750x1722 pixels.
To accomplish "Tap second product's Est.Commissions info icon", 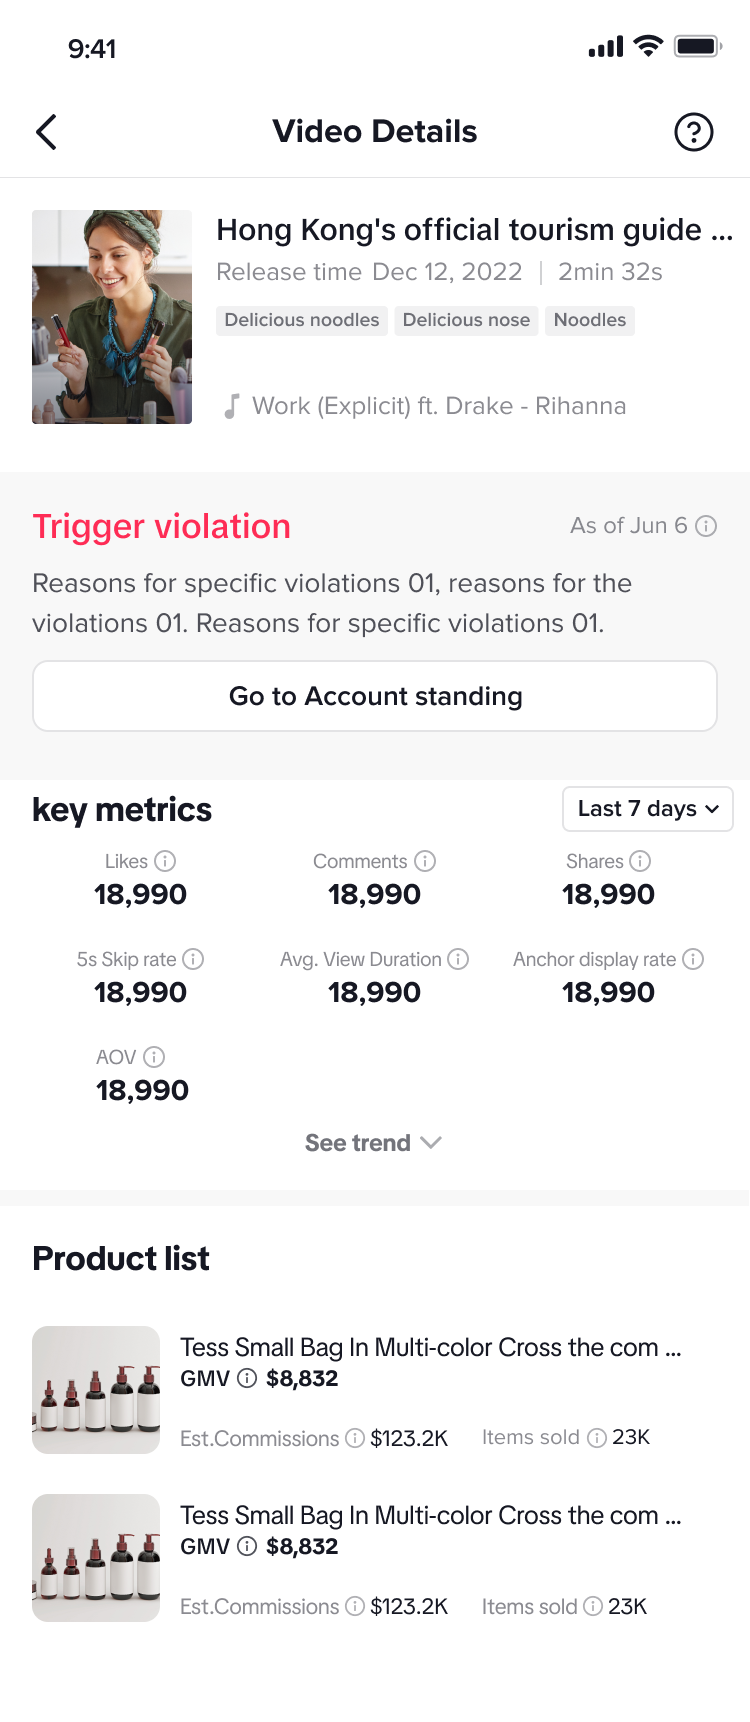I will pos(355,1606).
